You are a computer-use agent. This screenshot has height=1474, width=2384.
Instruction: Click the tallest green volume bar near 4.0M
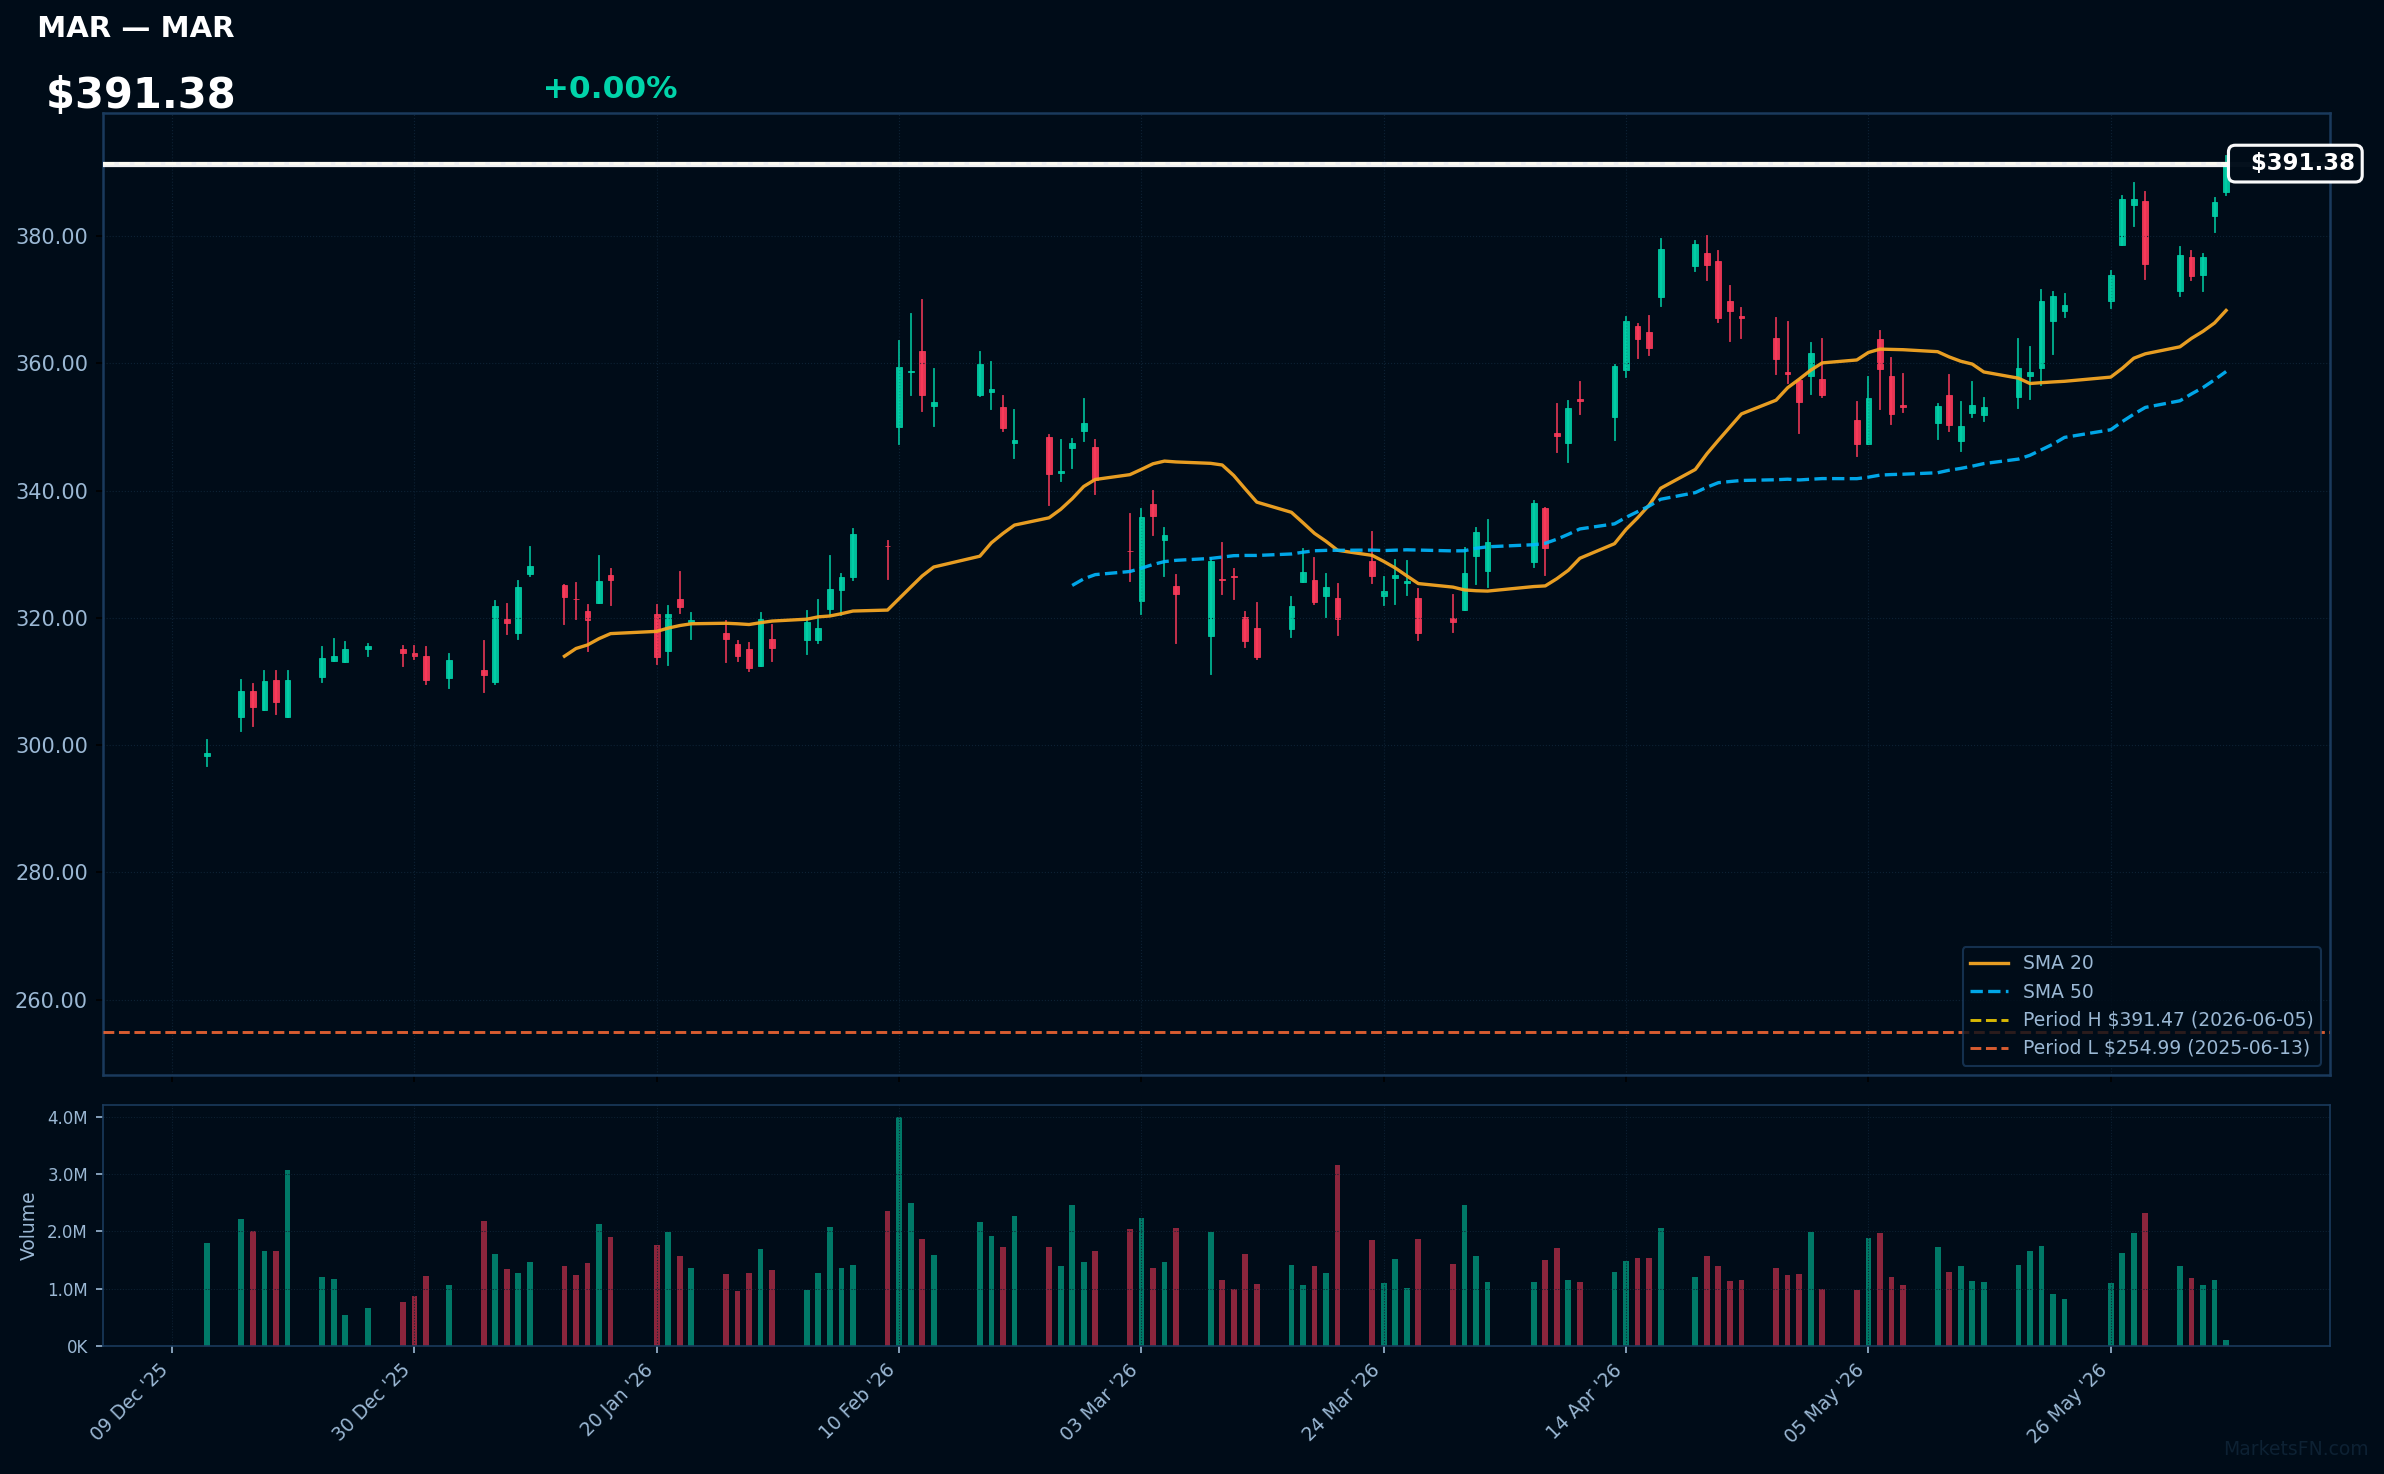[x=899, y=1231]
